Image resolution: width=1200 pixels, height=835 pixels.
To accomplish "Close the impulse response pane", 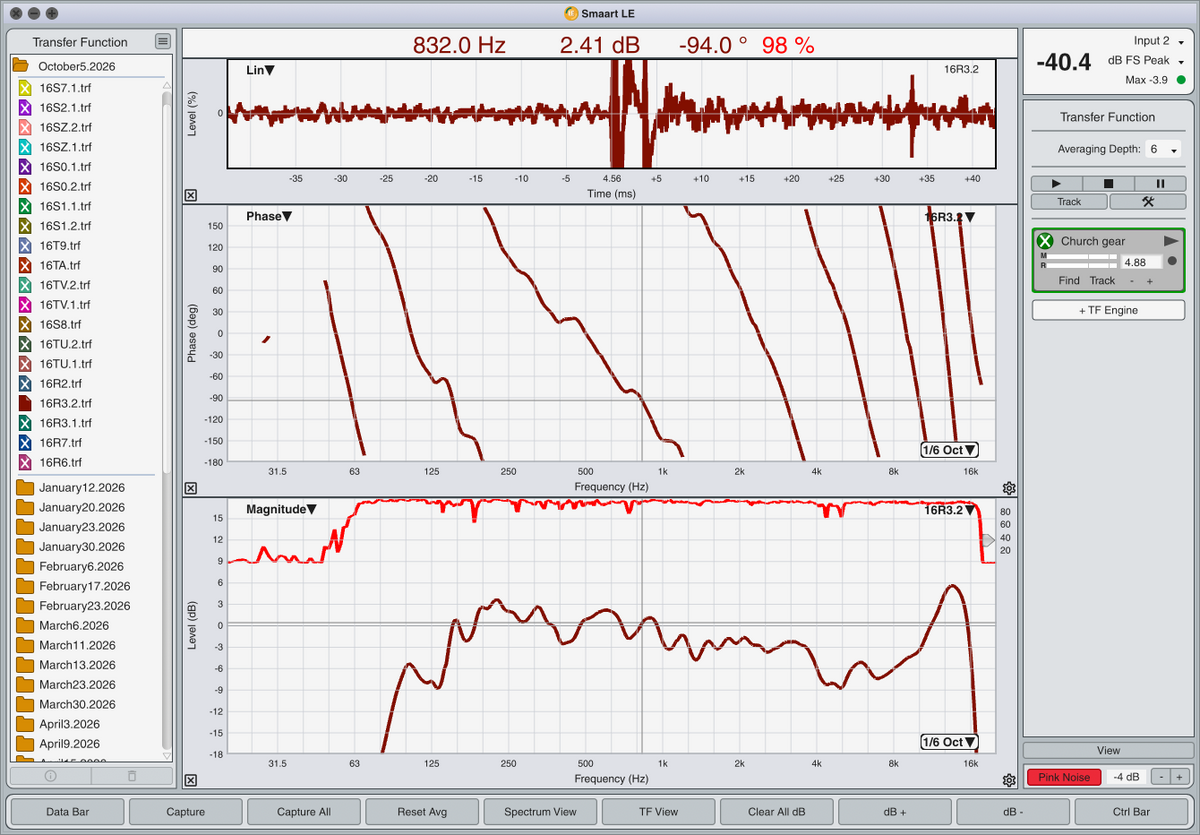I will pos(191,196).
